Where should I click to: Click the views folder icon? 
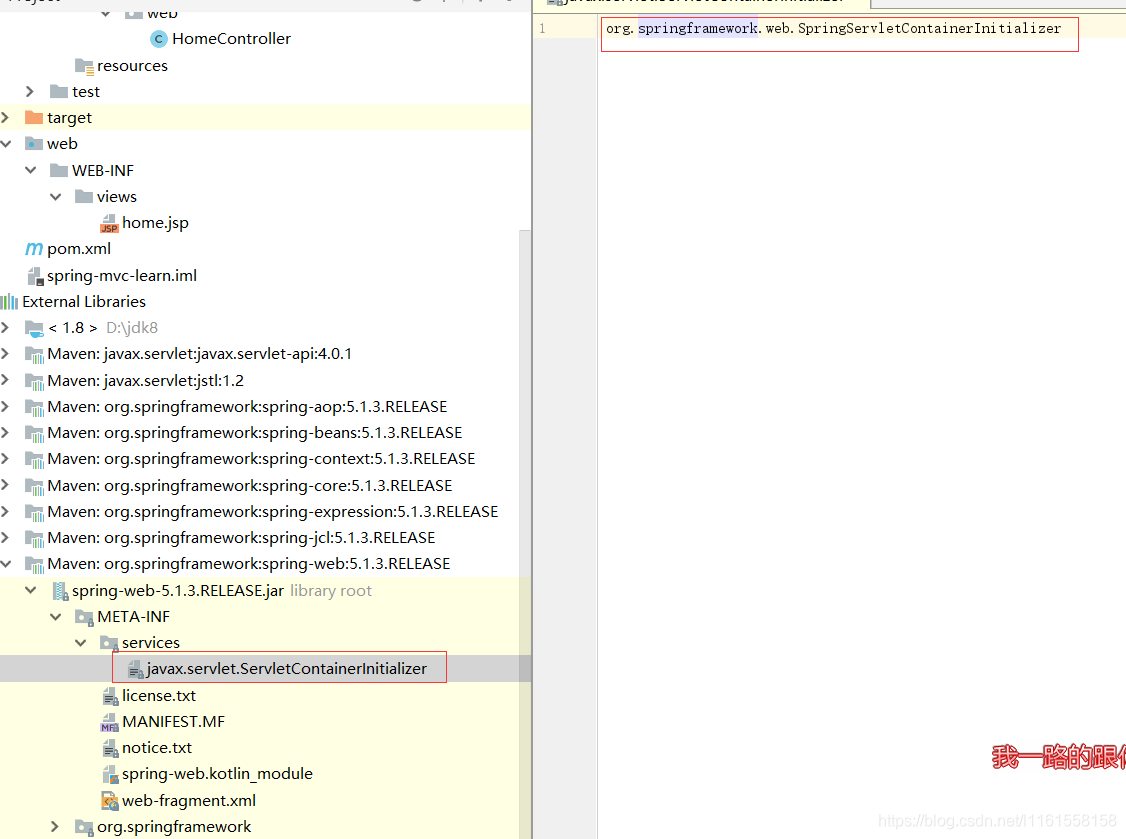[x=84, y=196]
